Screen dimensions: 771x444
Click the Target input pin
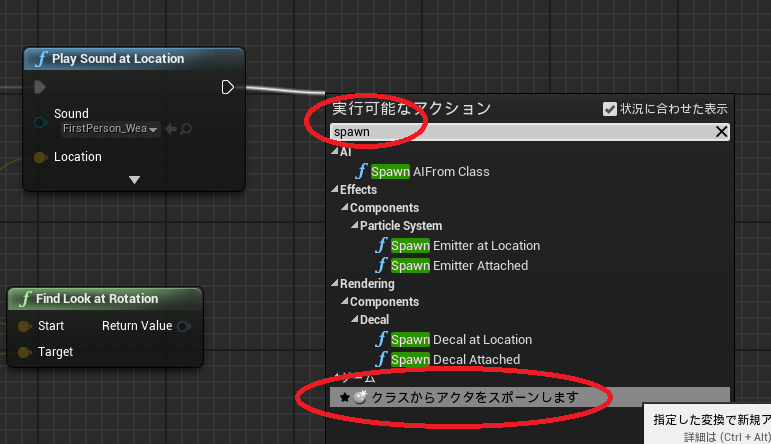coord(24,352)
